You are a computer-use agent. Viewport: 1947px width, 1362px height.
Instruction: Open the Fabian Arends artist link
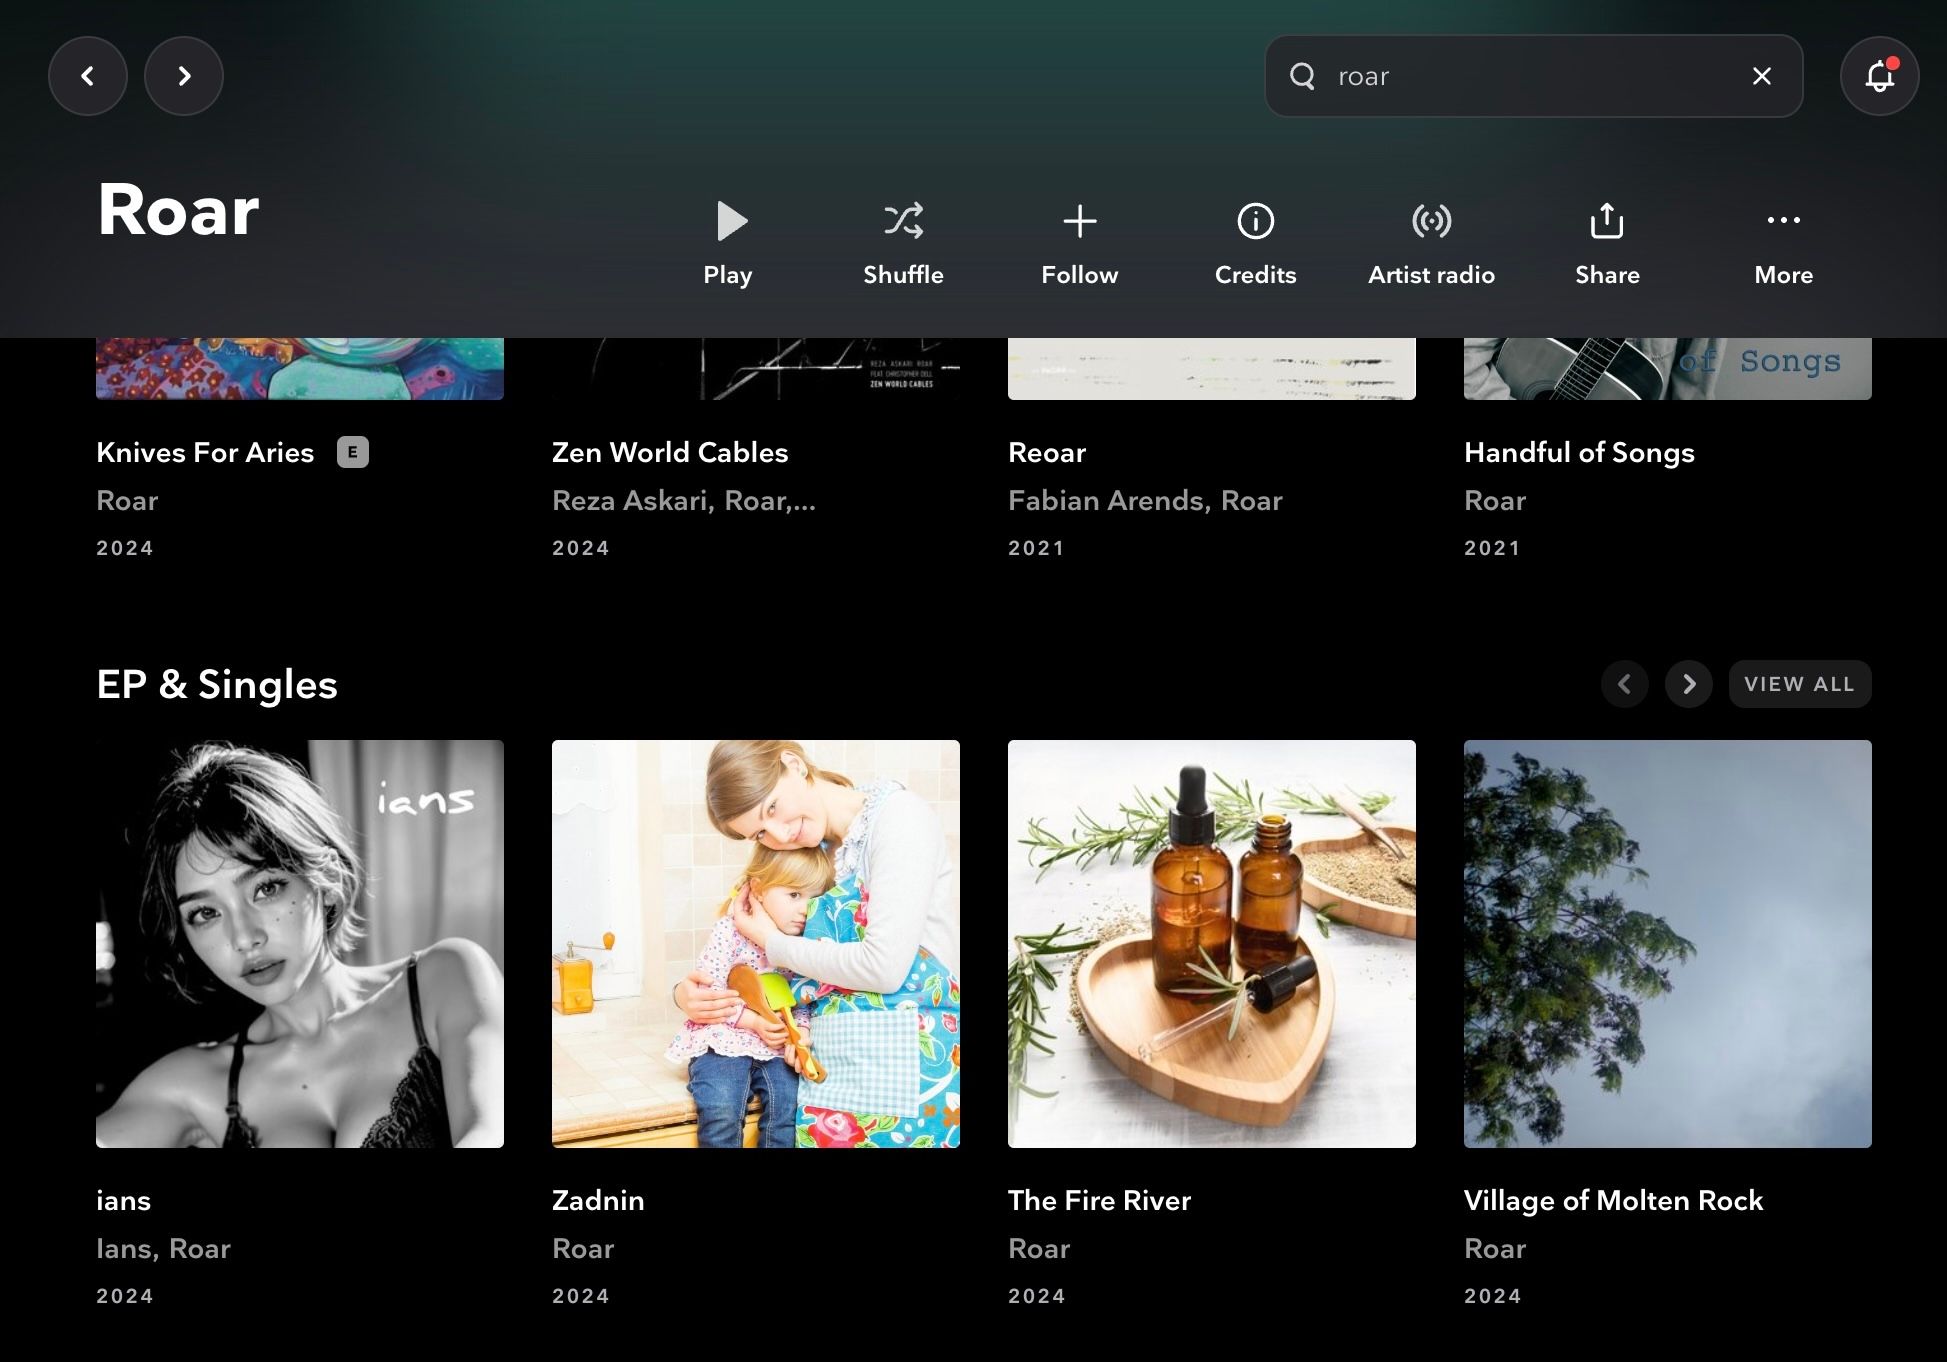pos(1106,500)
